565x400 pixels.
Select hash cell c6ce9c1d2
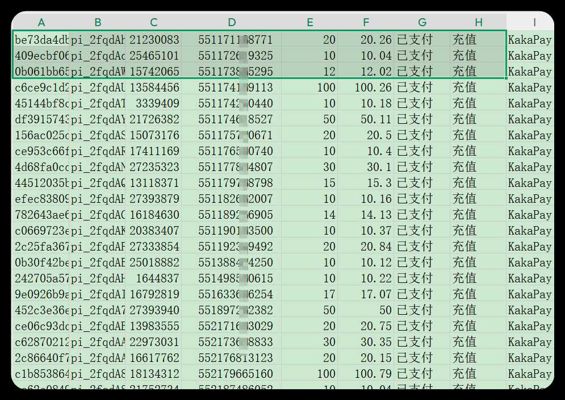[41, 88]
